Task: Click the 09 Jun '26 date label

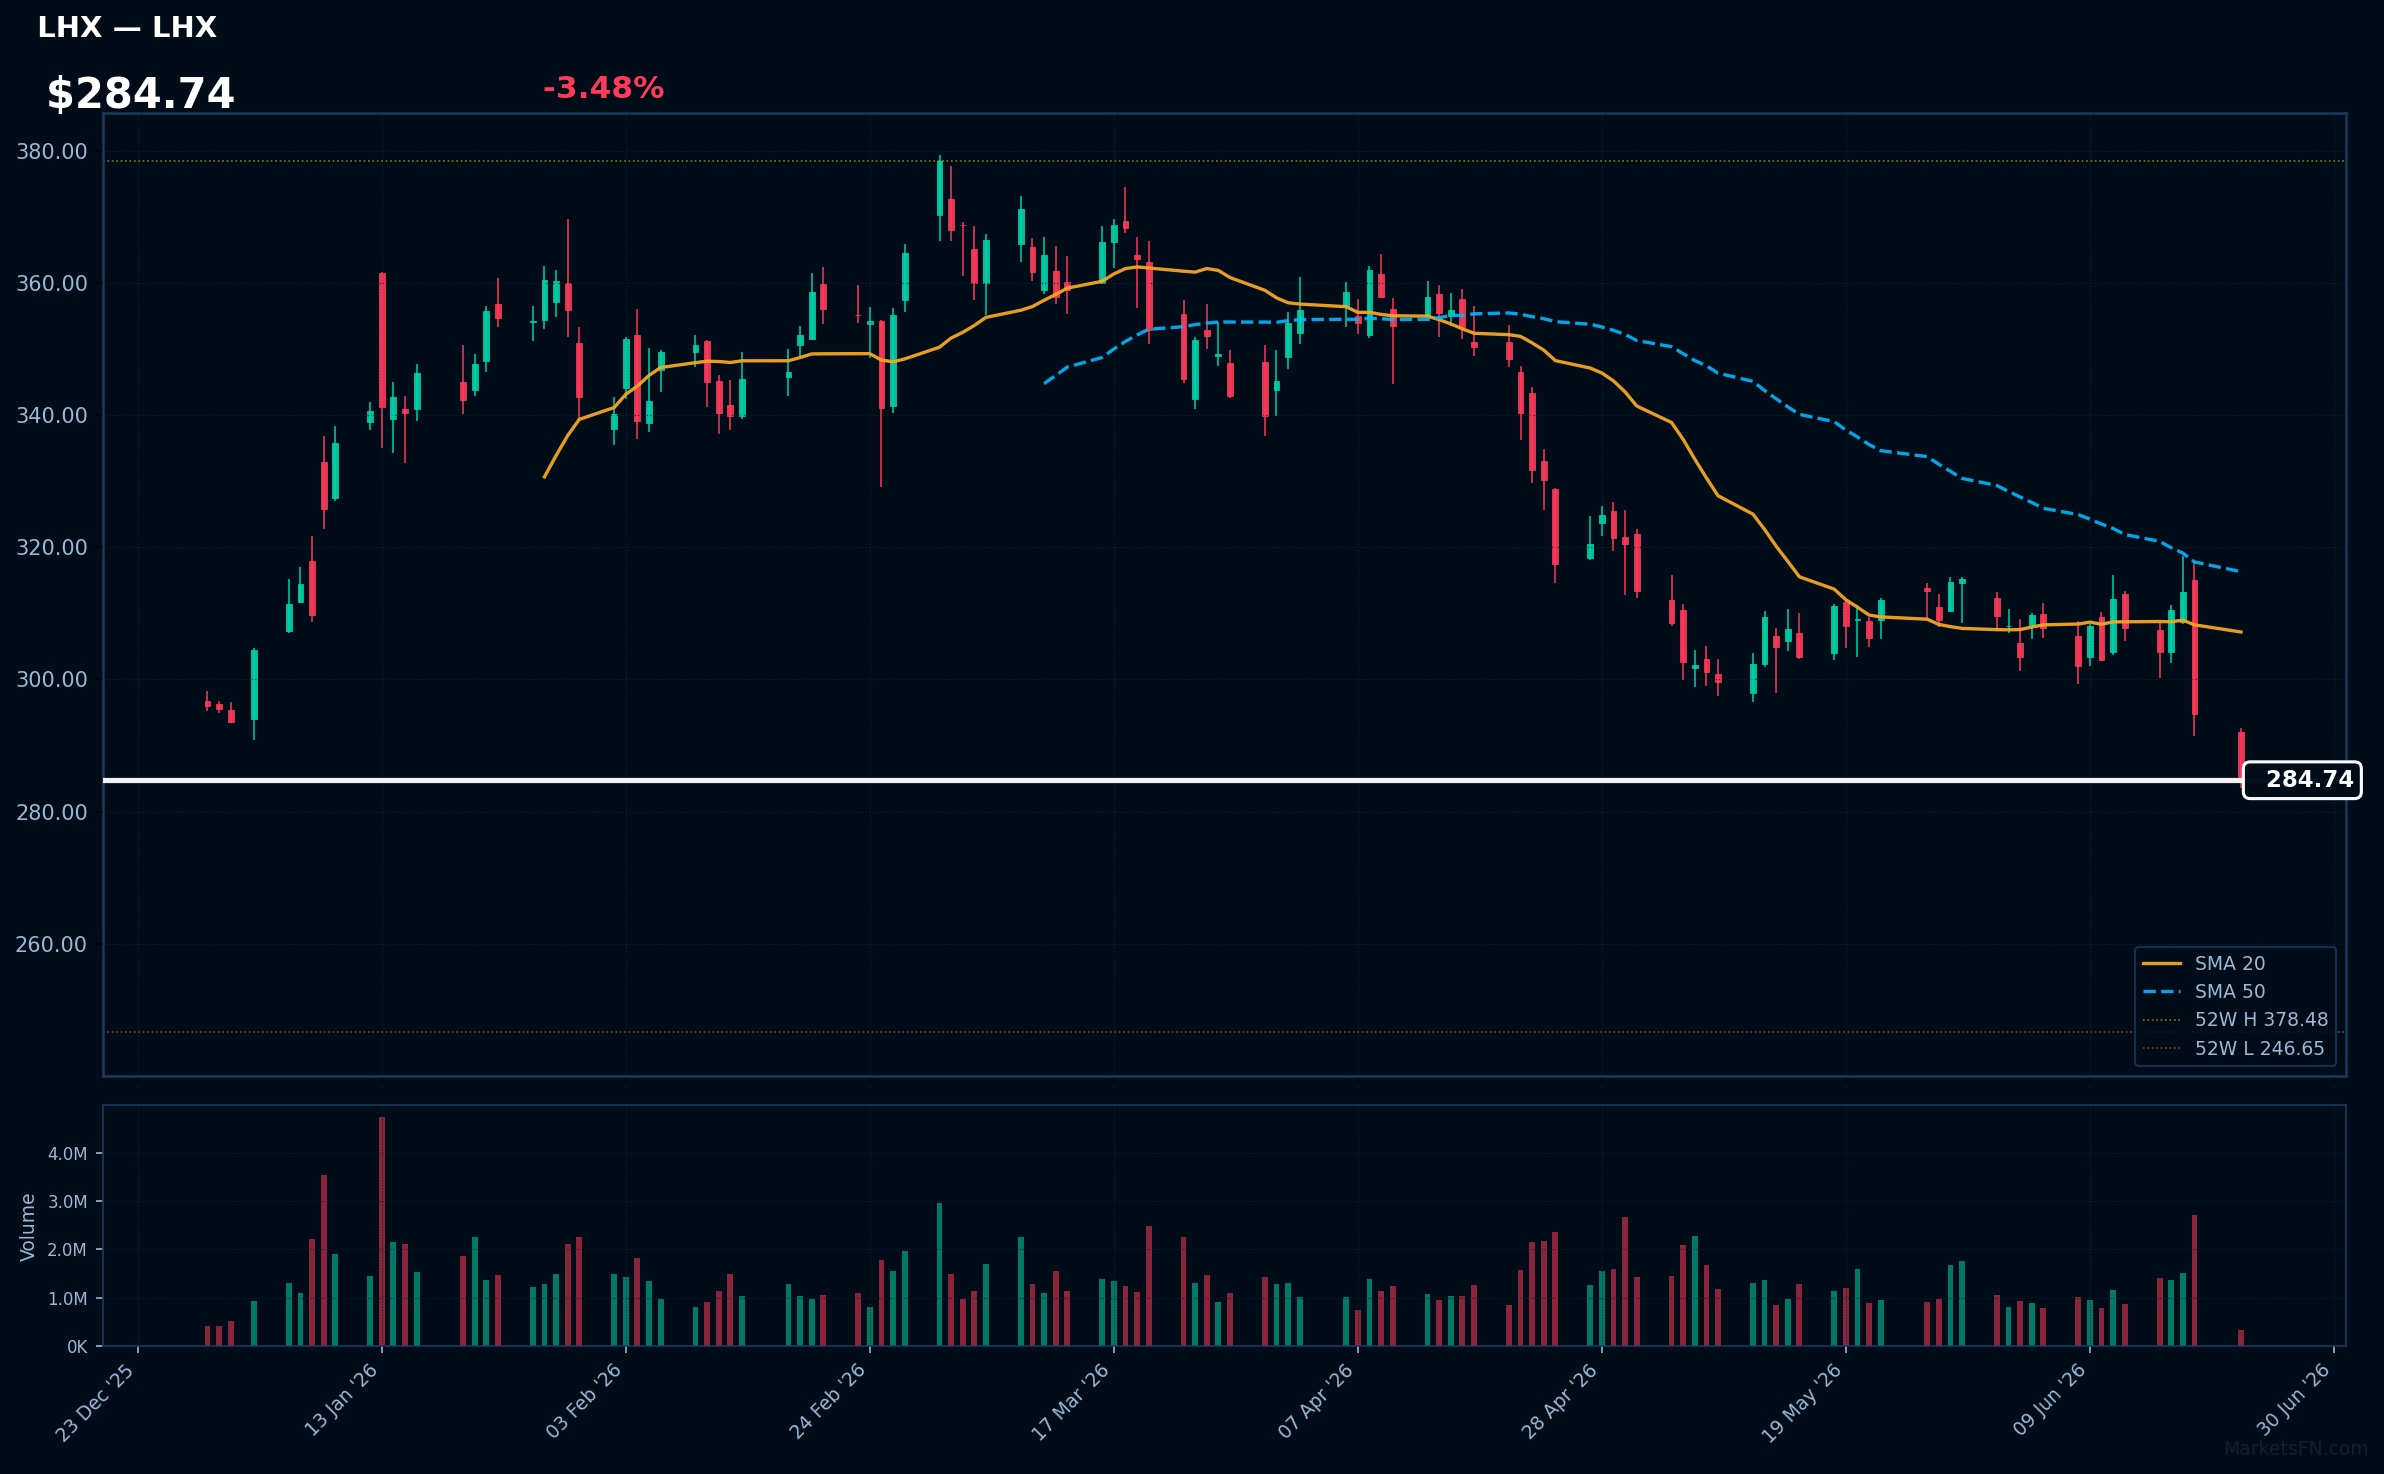Action: [x=2049, y=1399]
